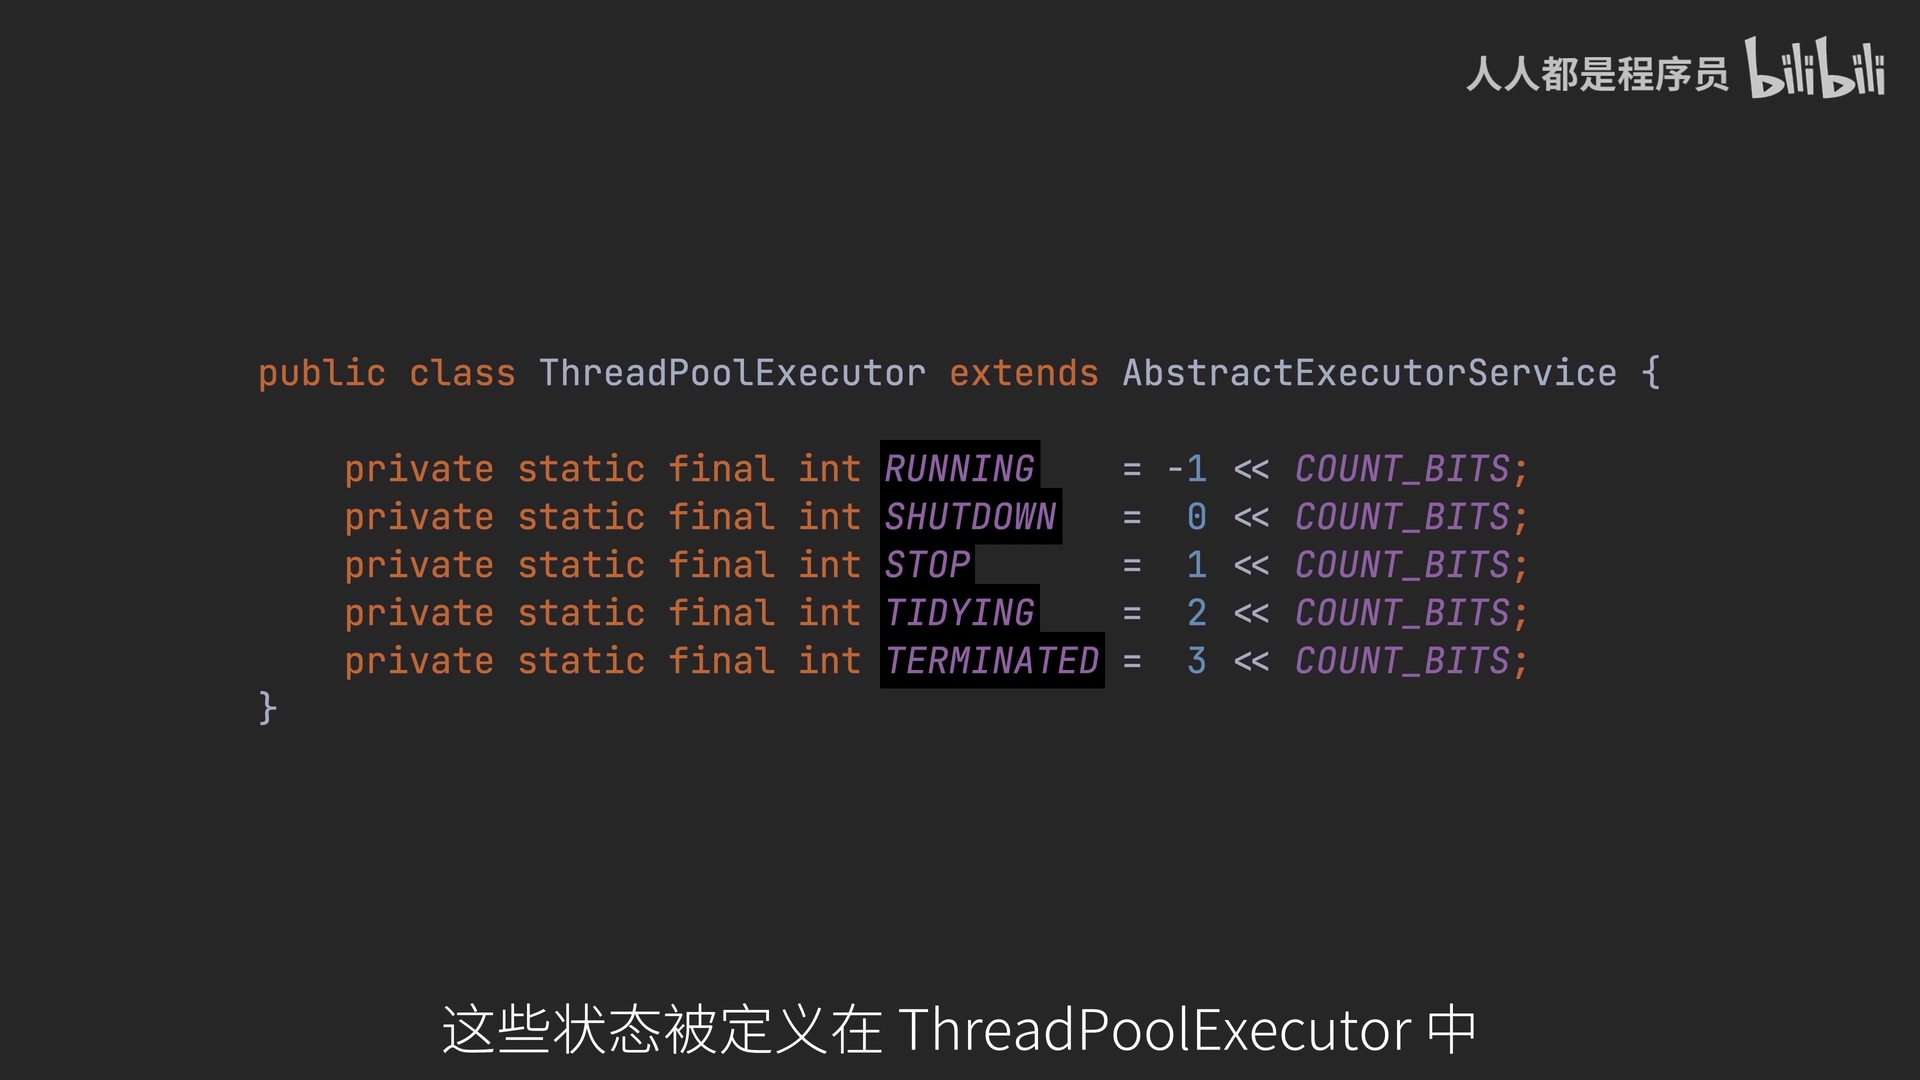This screenshot has width=1920, height=1080.
Task: Click AbstractExecutorService in the class declaration
Action: pos(1369,373)
